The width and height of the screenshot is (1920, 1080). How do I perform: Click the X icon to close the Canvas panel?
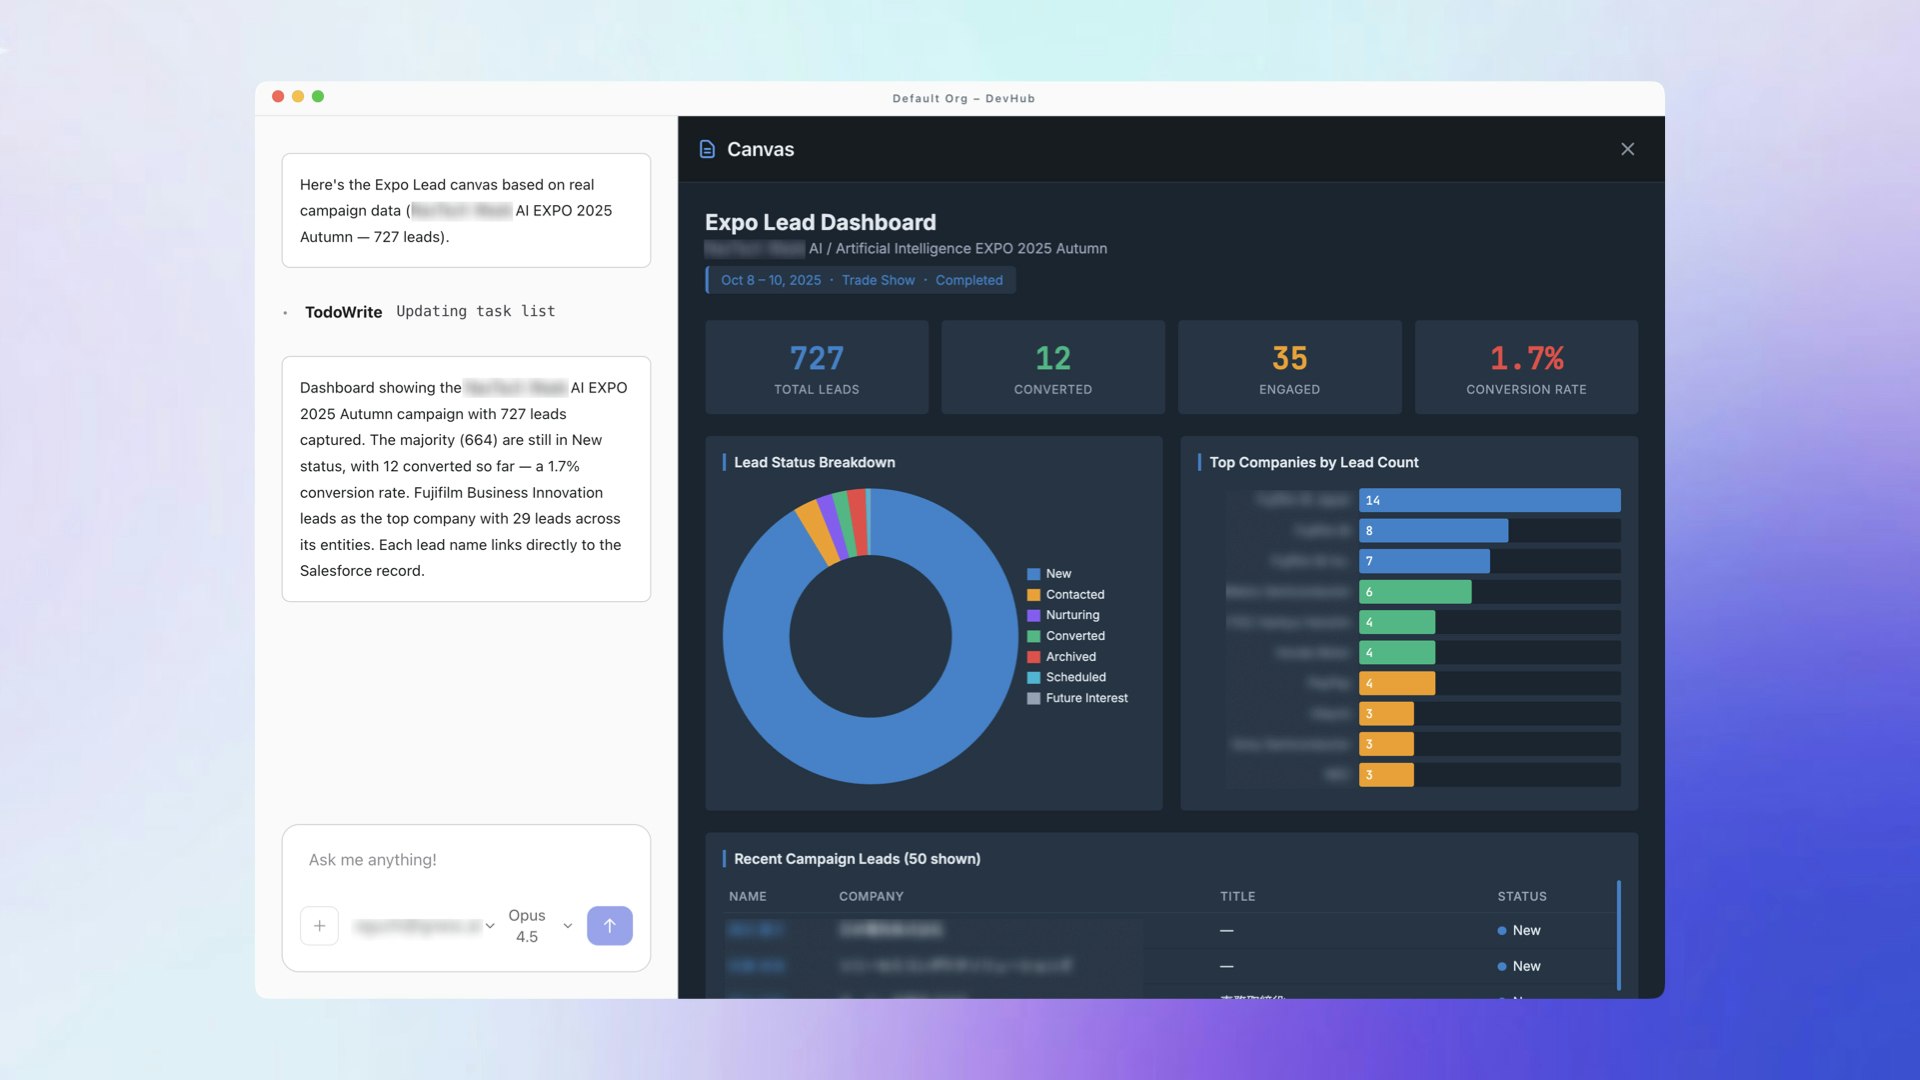tap(1627, 148)
